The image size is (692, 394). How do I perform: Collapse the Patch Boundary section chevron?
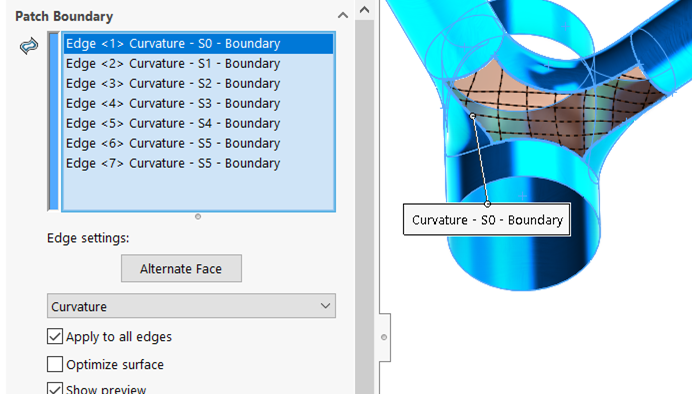pyautogui.click(x=342, y=15)
